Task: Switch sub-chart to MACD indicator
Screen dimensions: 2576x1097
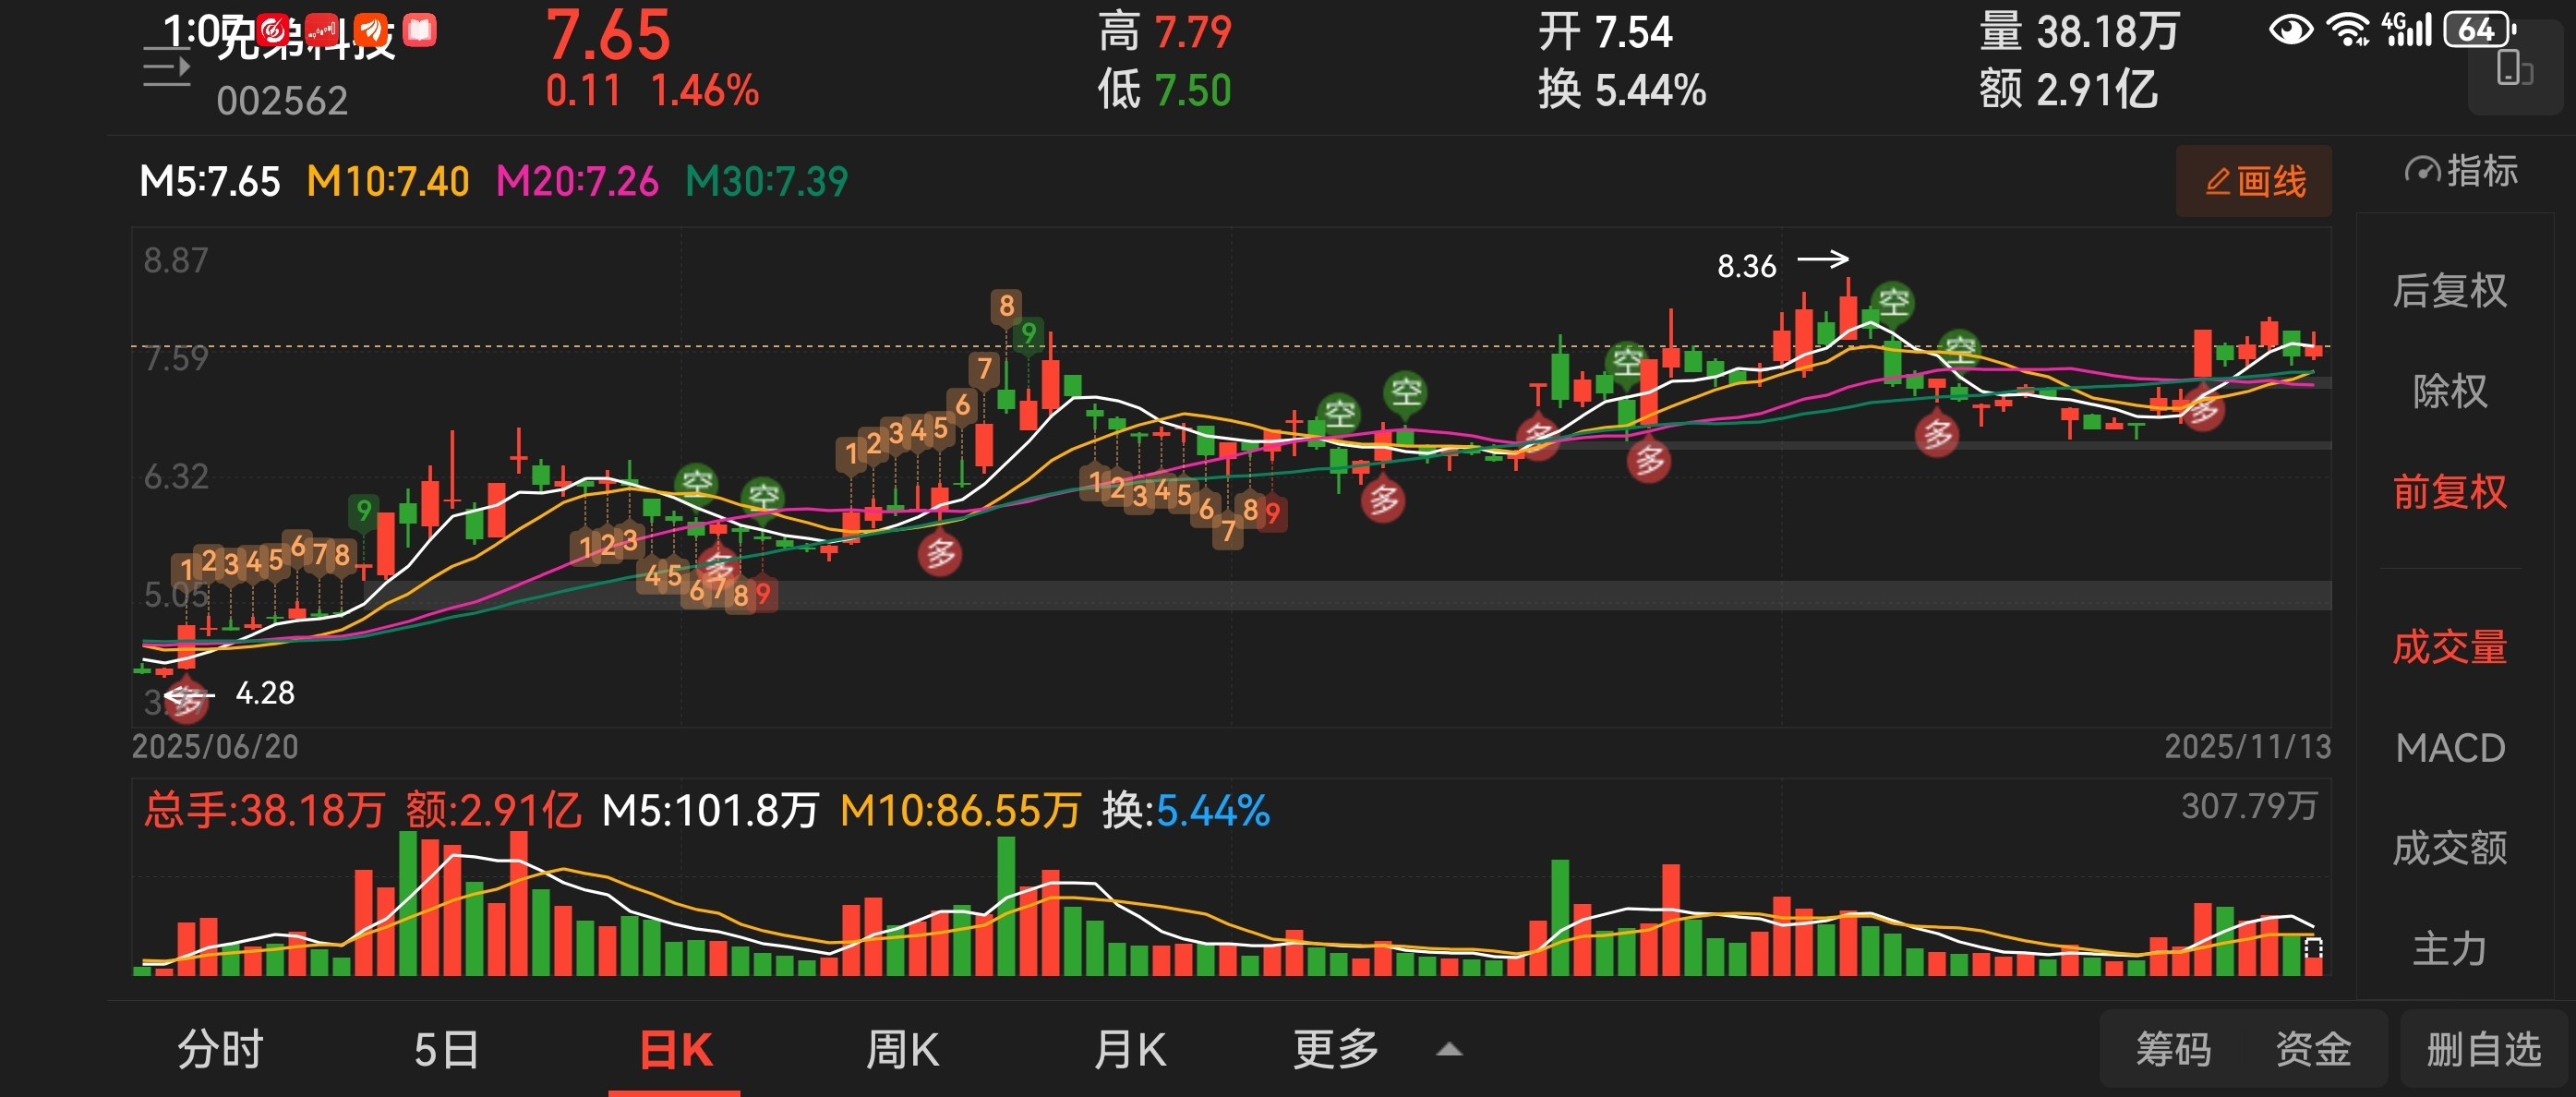Action: (2449, 748)
